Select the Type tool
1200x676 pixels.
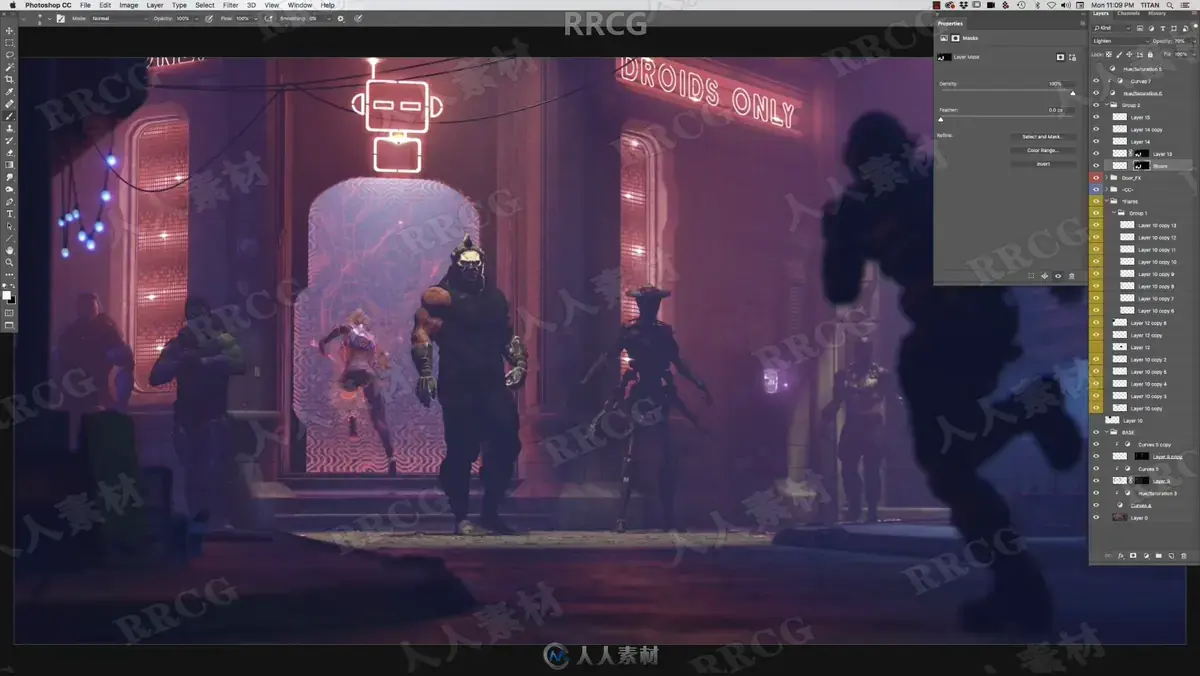10,214
